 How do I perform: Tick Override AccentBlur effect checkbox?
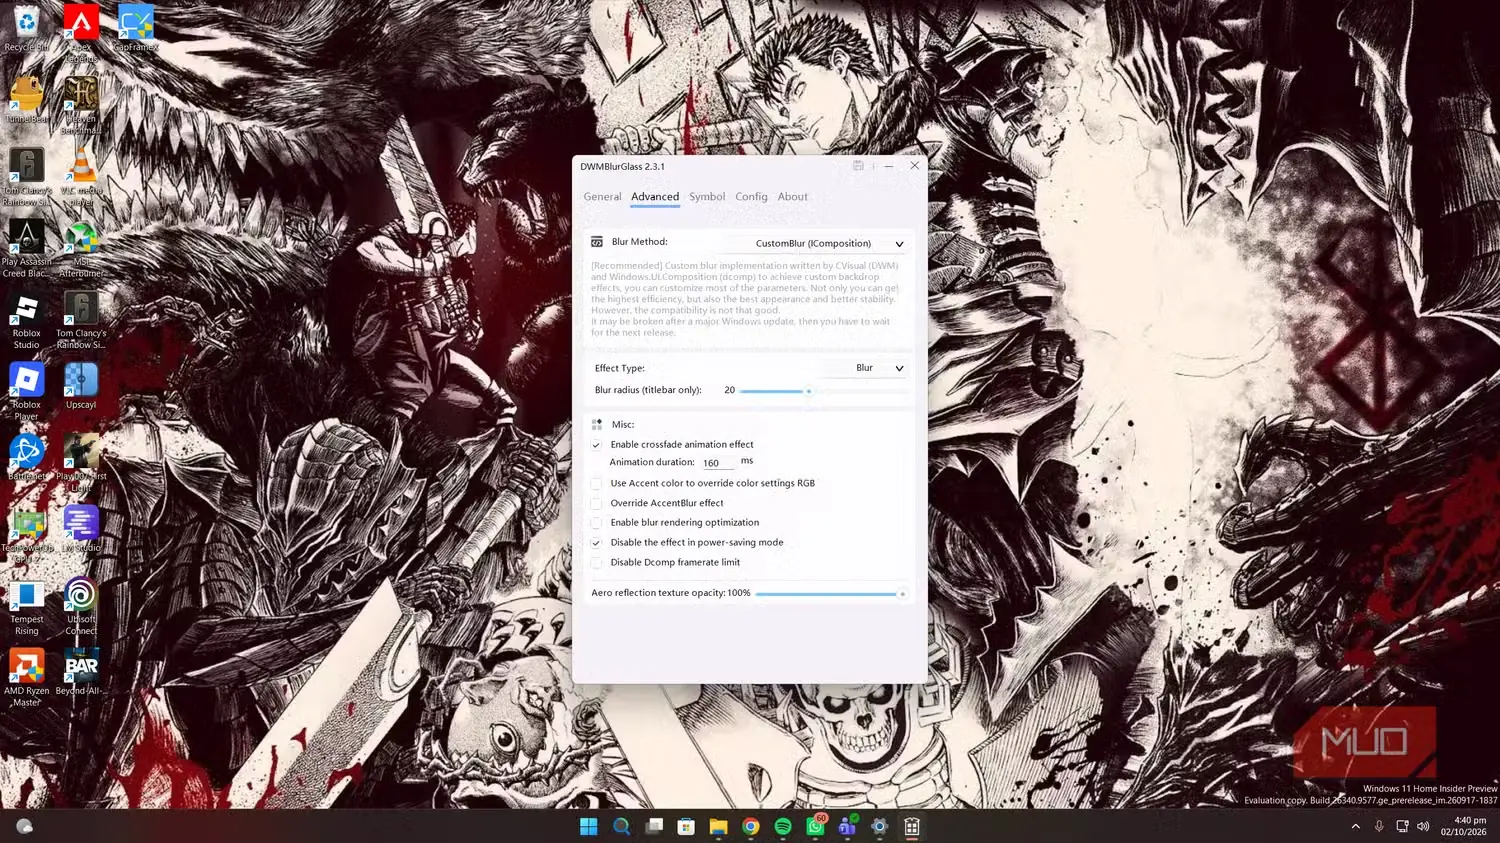(597, 503)
